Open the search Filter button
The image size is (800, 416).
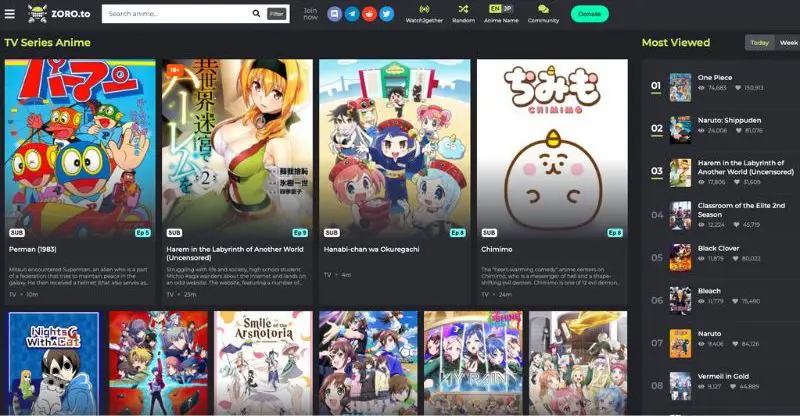277,14
